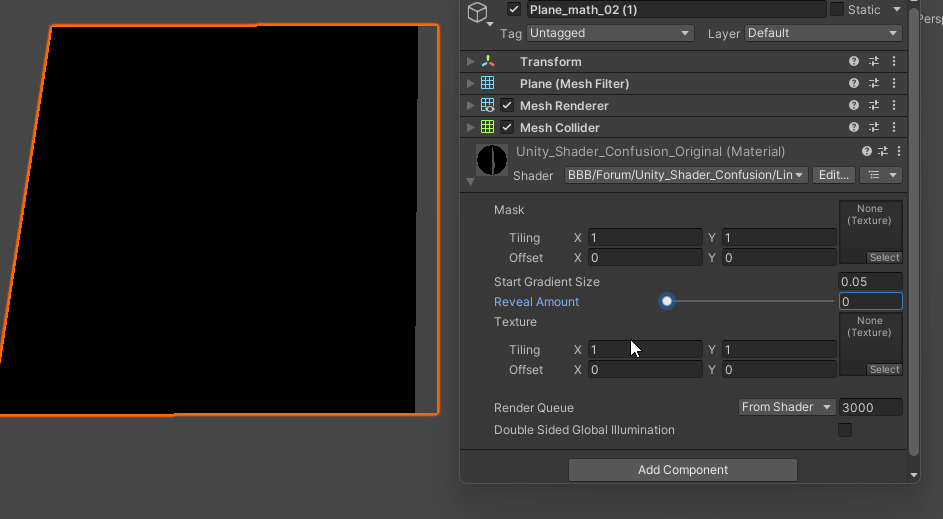Screen dimensions: 943x519
Task: Click the Mesh Renderer icon
Action: click(488, 105)
